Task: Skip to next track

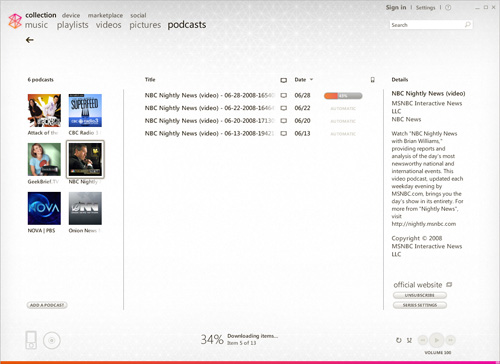Action: [450, 340]
